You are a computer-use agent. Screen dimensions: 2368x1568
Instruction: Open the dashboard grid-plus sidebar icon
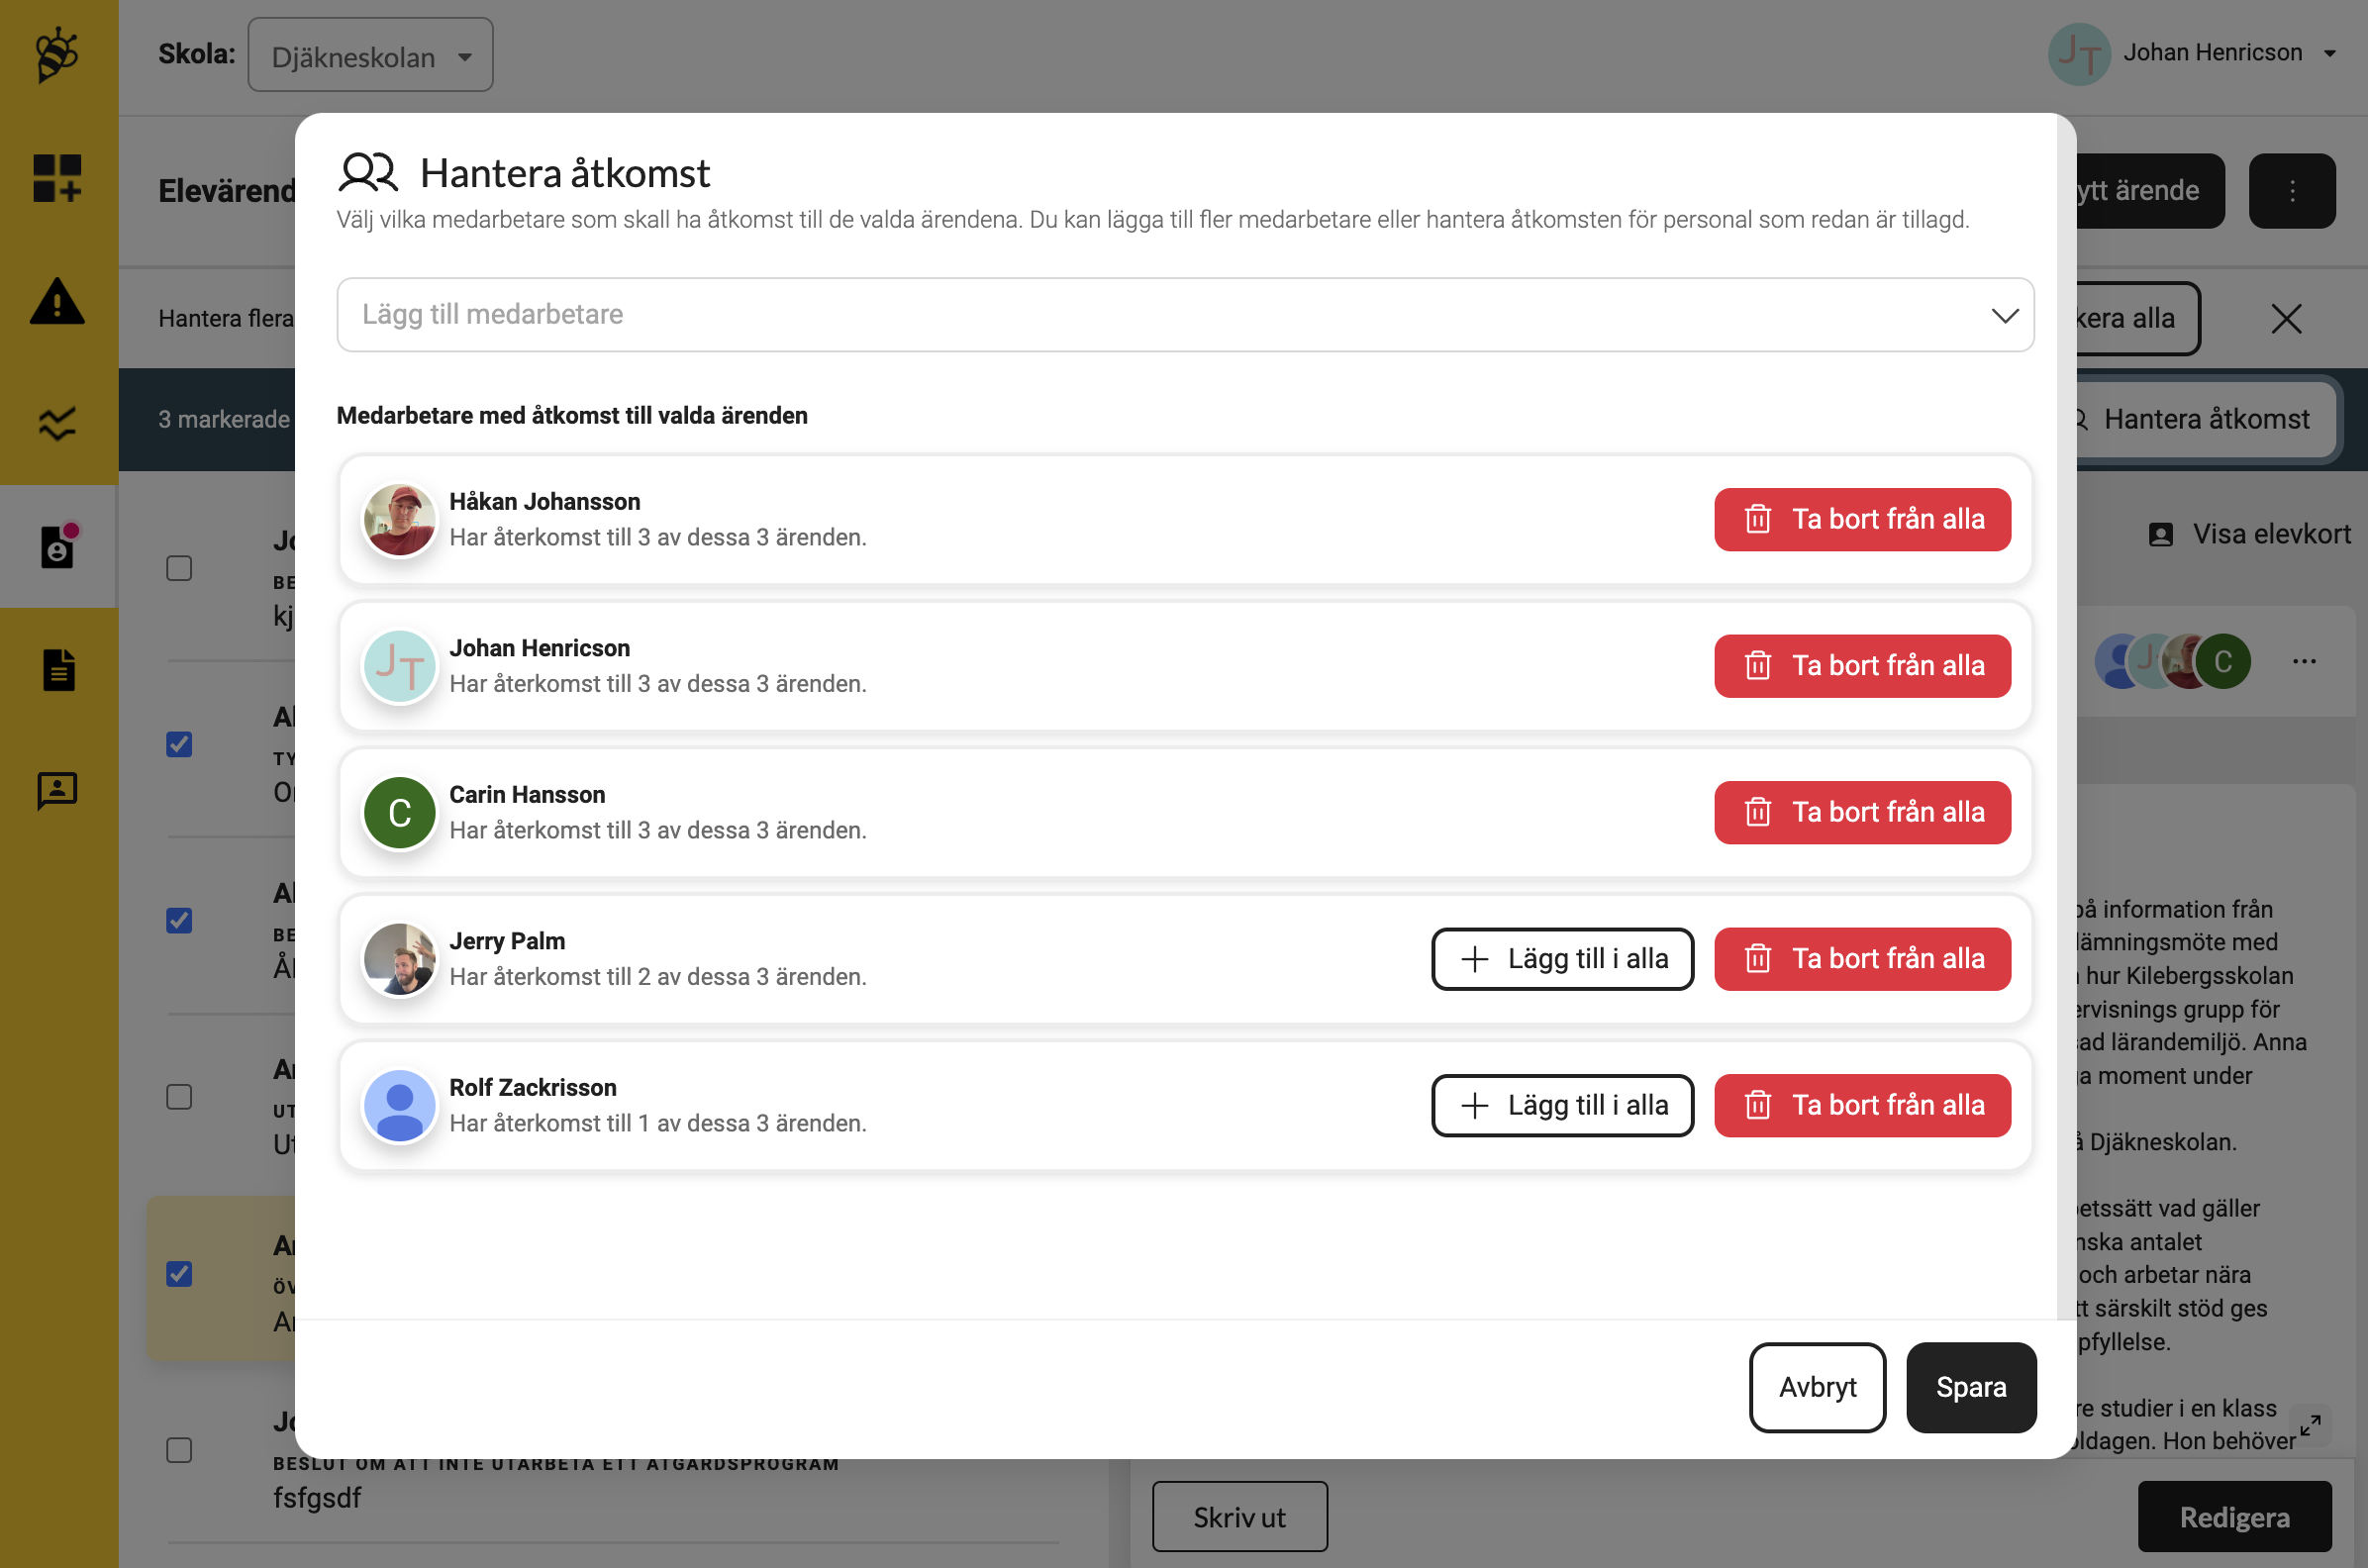[x=57, y=178]
